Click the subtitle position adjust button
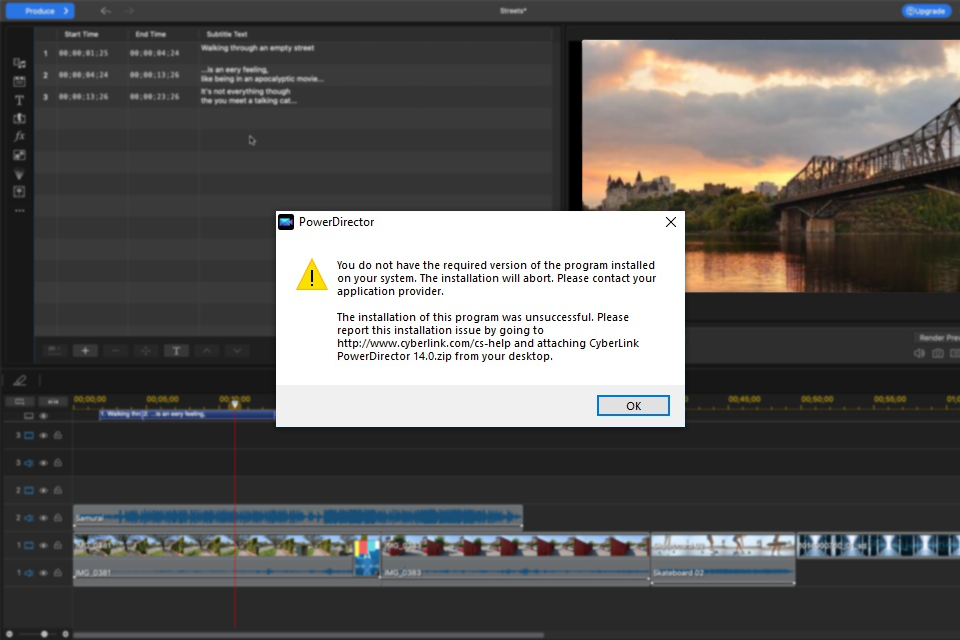The image size is (960, 640). click(x=146, y=350)
